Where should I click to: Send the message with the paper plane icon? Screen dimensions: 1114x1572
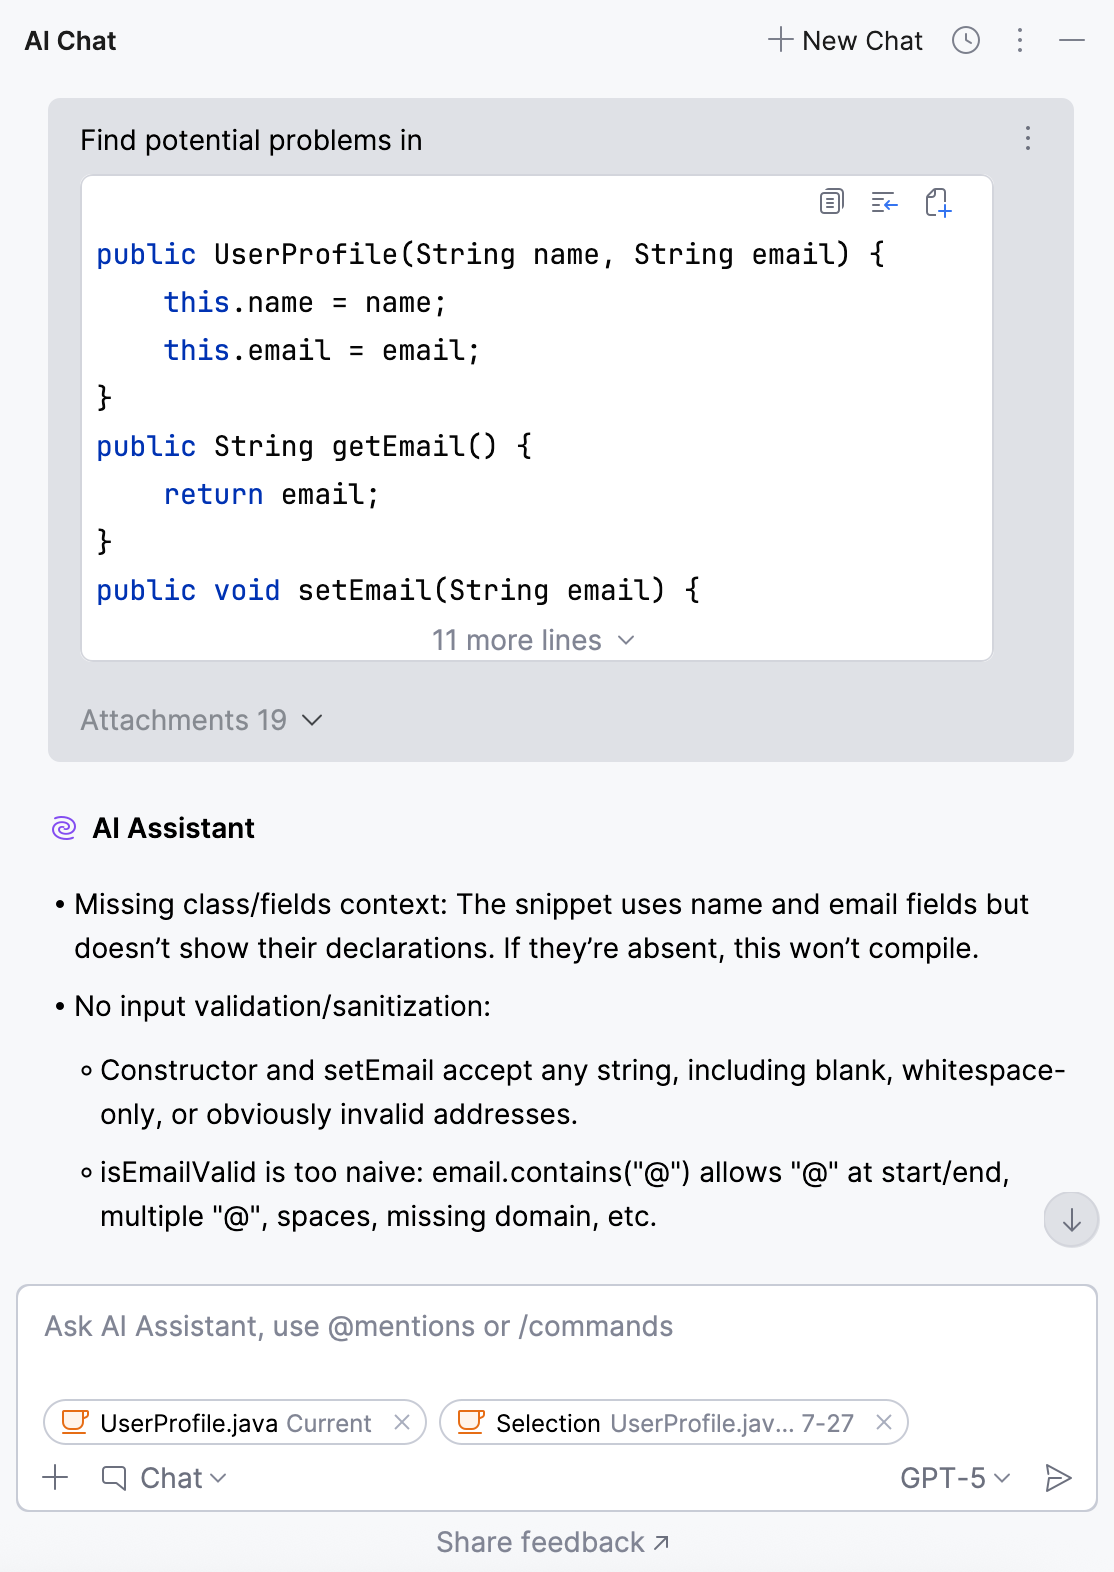pos(1058,1476)
